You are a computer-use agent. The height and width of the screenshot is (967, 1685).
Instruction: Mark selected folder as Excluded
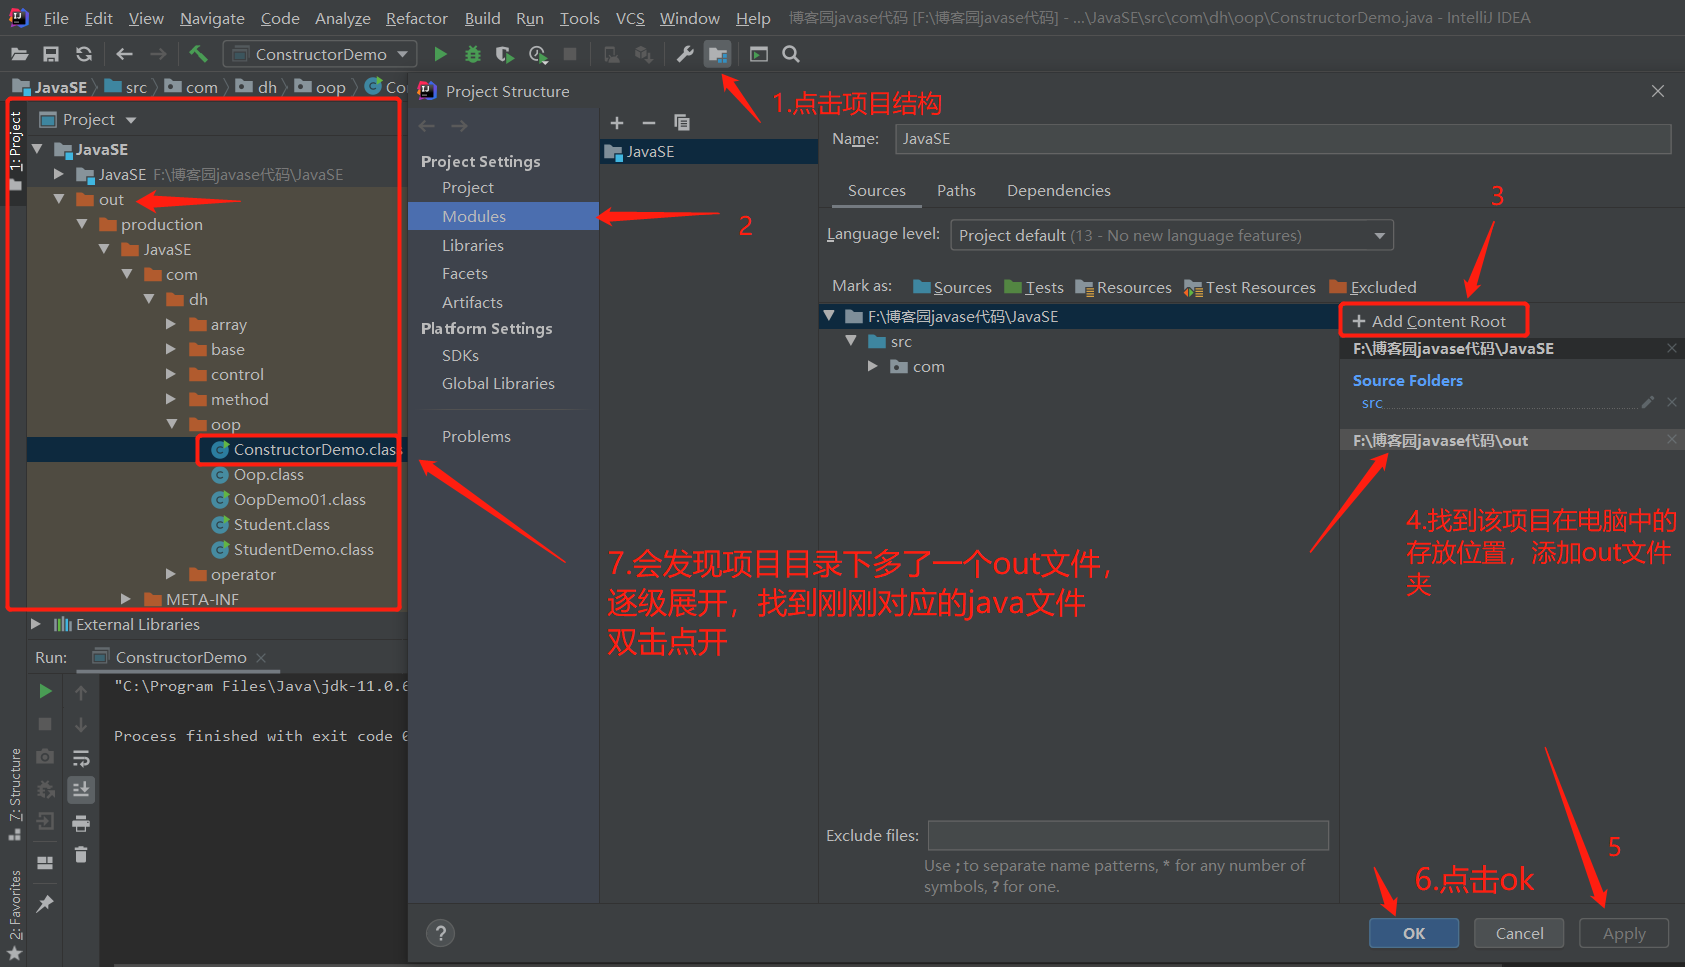coord(1373,287)
